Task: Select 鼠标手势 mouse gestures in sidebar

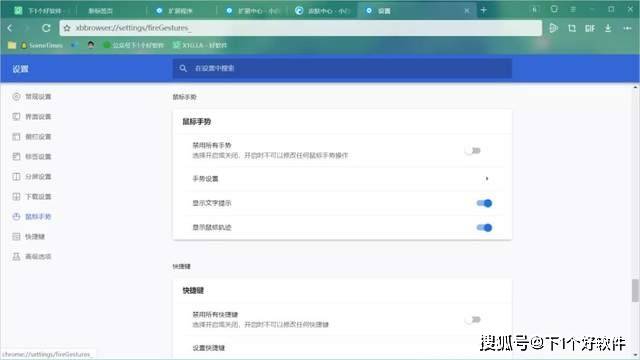Action: 32,217
